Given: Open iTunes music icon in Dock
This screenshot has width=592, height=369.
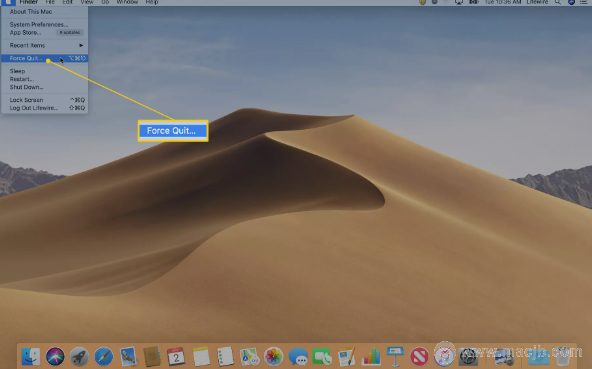Looking at the screenshot, I should pos(444,357).
